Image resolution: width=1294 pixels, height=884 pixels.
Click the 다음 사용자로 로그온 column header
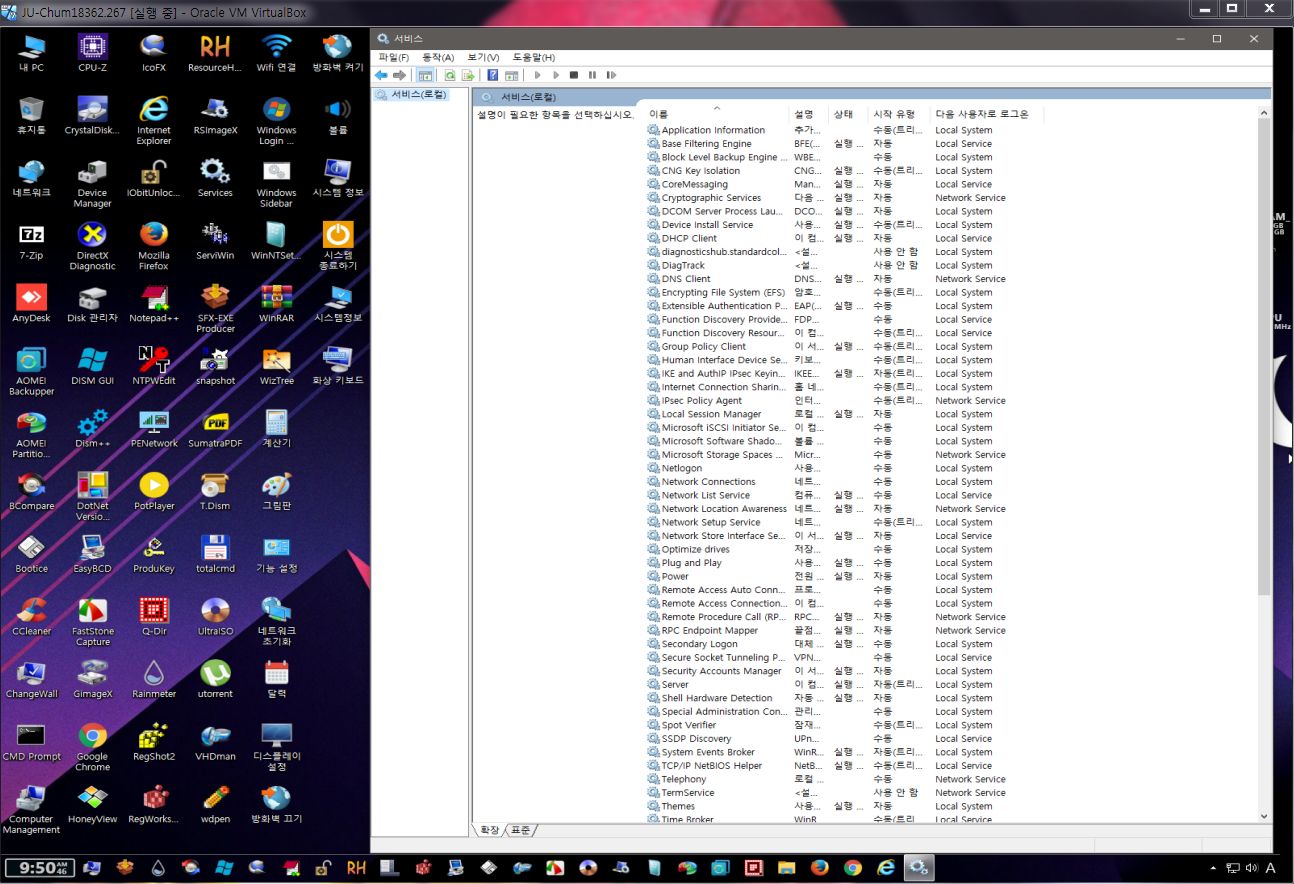coord(987,114)
